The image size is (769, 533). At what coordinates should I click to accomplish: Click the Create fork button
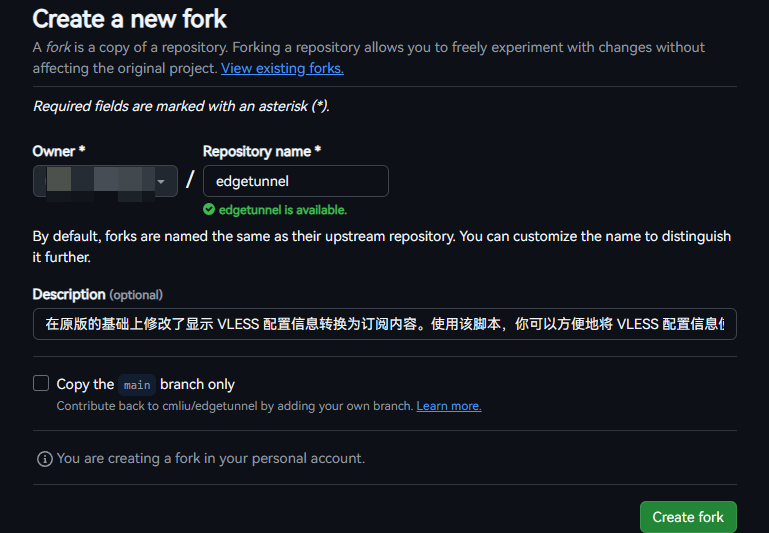(688, 517)
